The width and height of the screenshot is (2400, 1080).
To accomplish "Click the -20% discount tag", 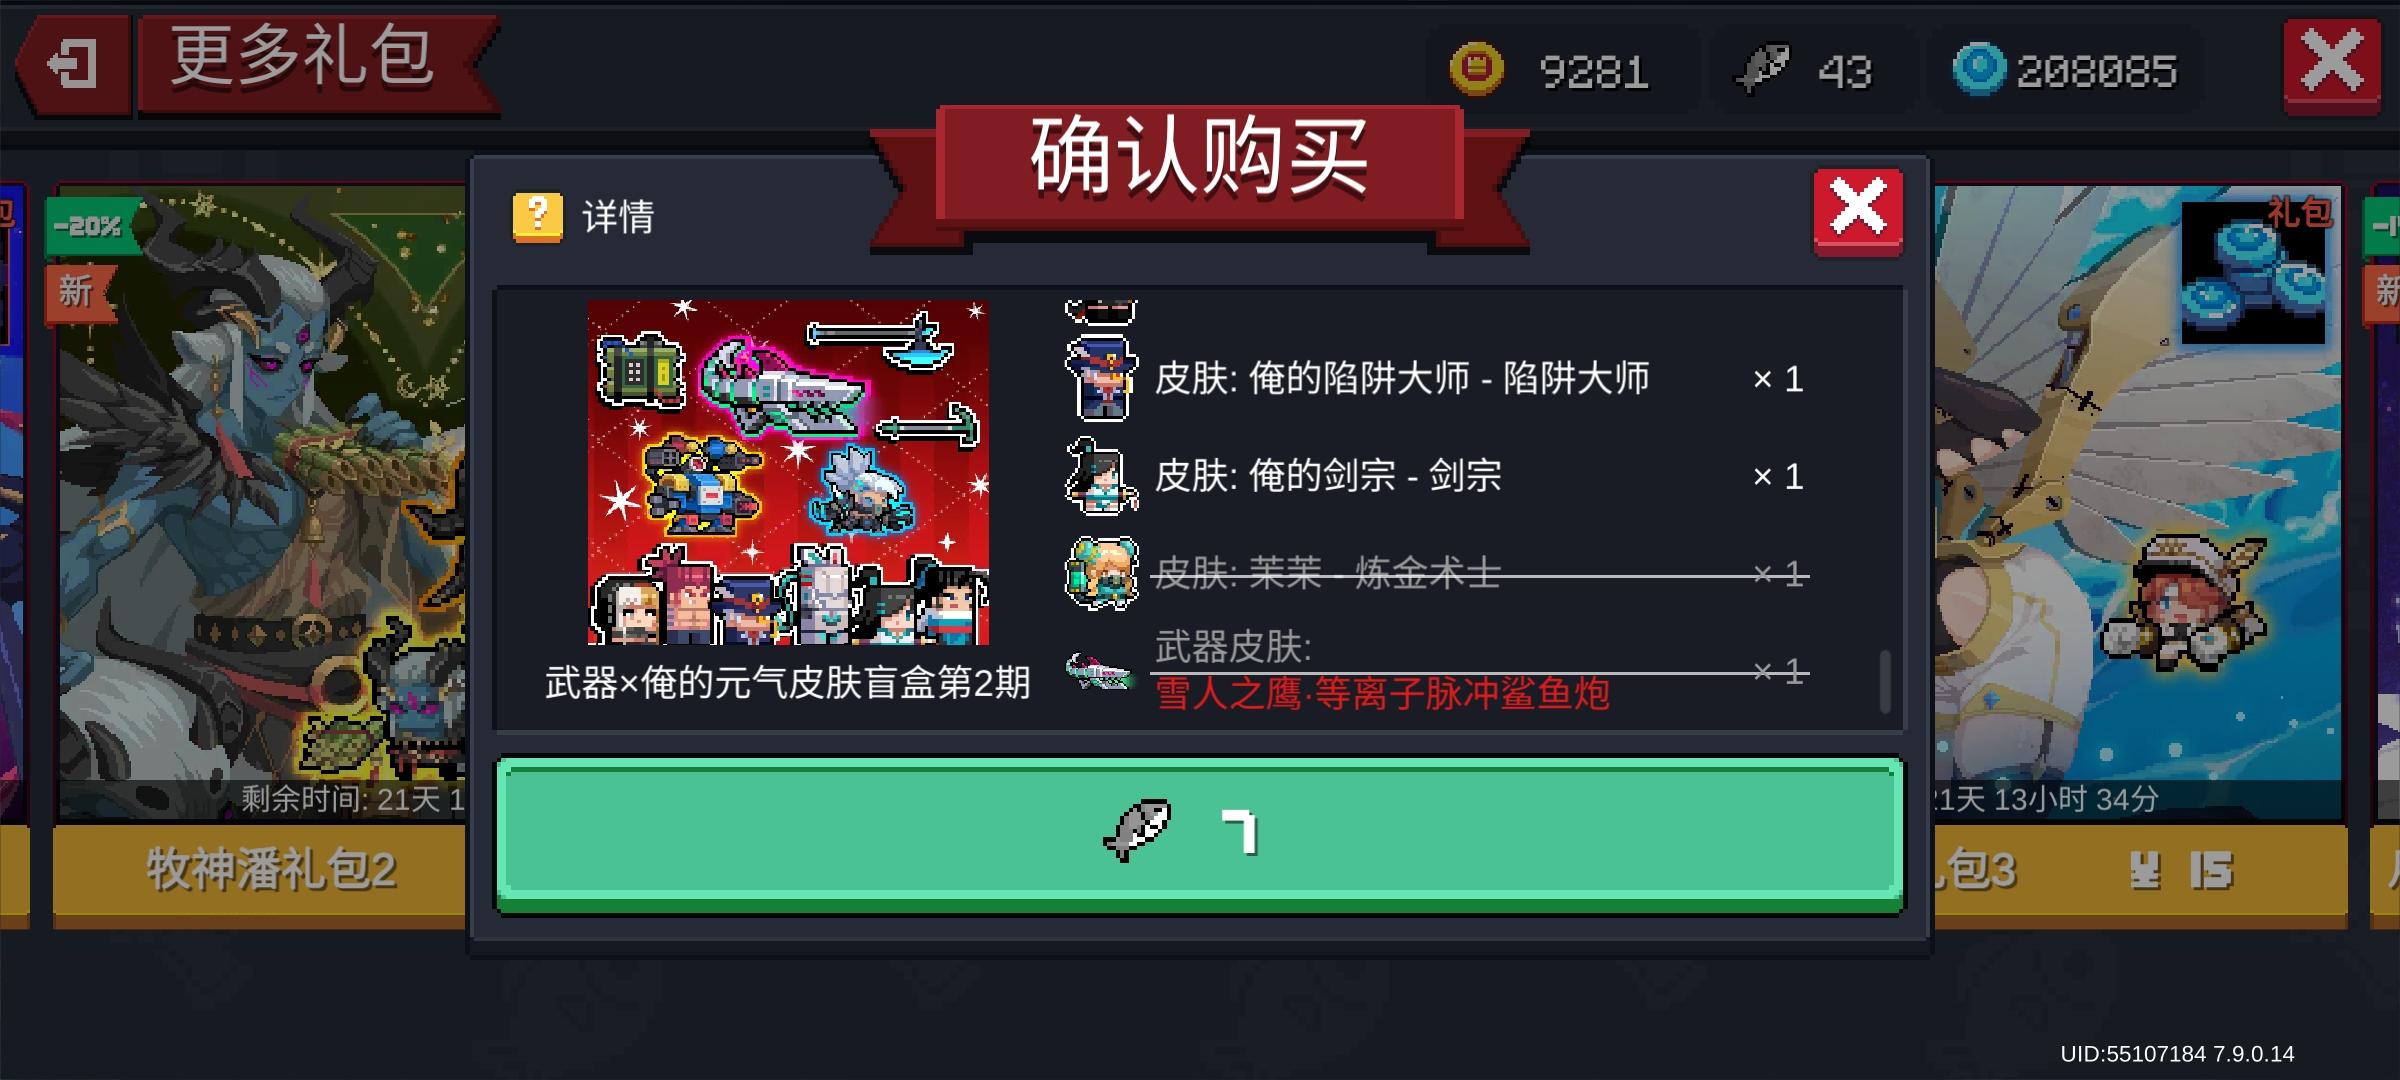I will [x=88, y=226].
